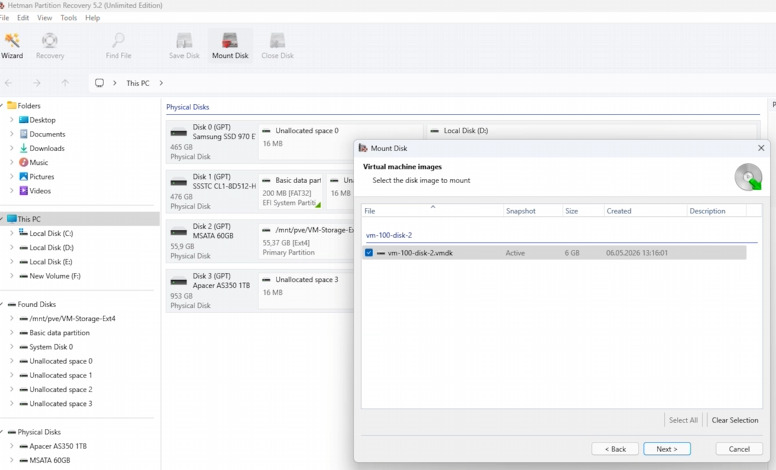The height and width of the screenshot is (470, 776).
Task: Expand /mnt/pve/VM-Storage-Ext4 found disk
Action: 11,319
